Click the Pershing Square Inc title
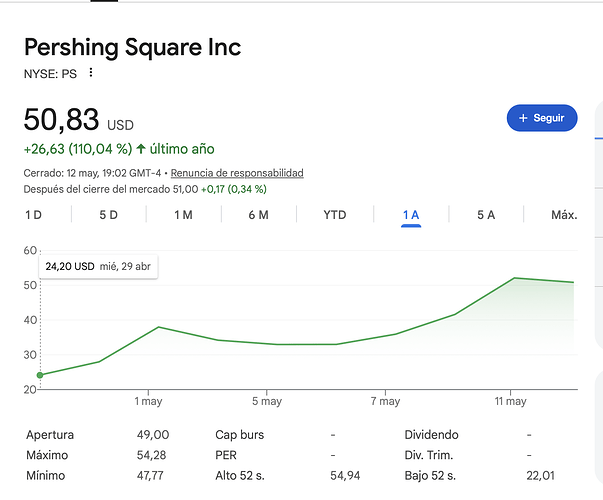 click(133, 47)
